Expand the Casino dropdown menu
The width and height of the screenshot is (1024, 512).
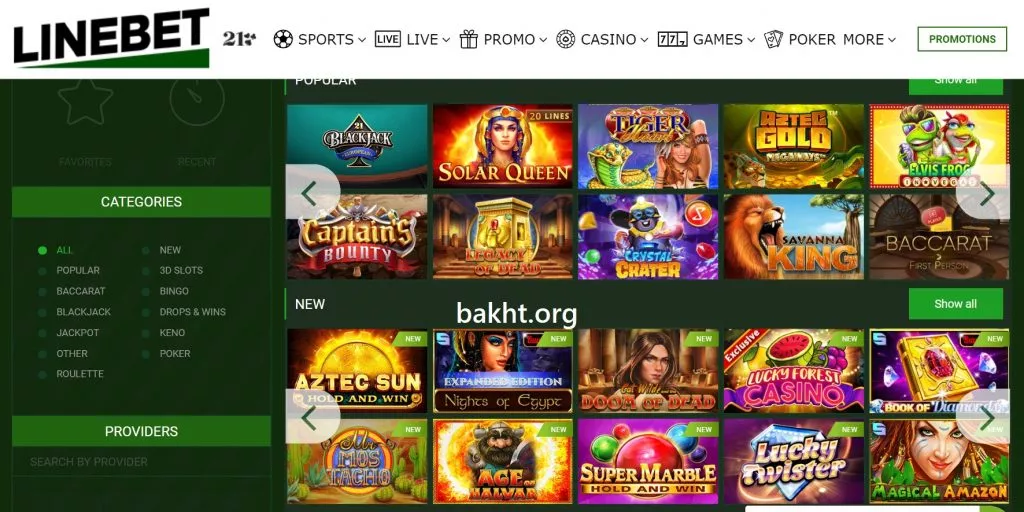pyautogui.click(x=644, y=40)
